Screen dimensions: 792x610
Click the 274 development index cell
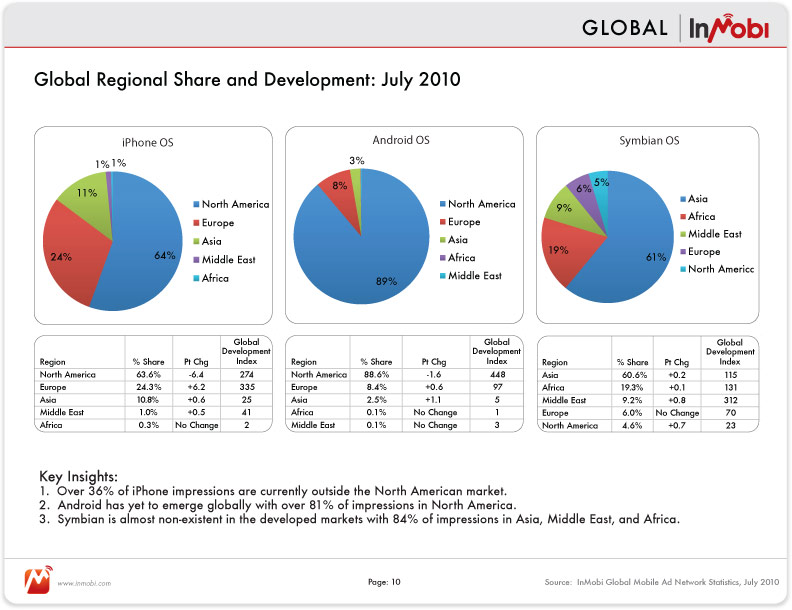pyautogui.click(x=246, y=375)
